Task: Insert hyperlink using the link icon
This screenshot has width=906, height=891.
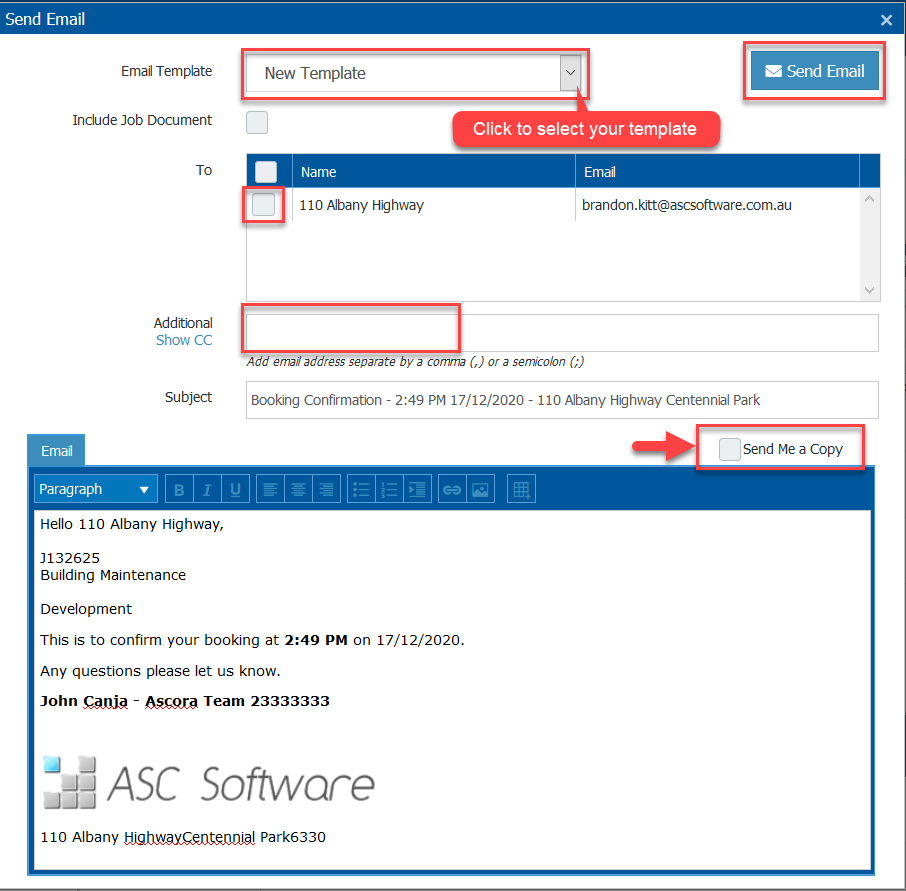Action: 452,490
